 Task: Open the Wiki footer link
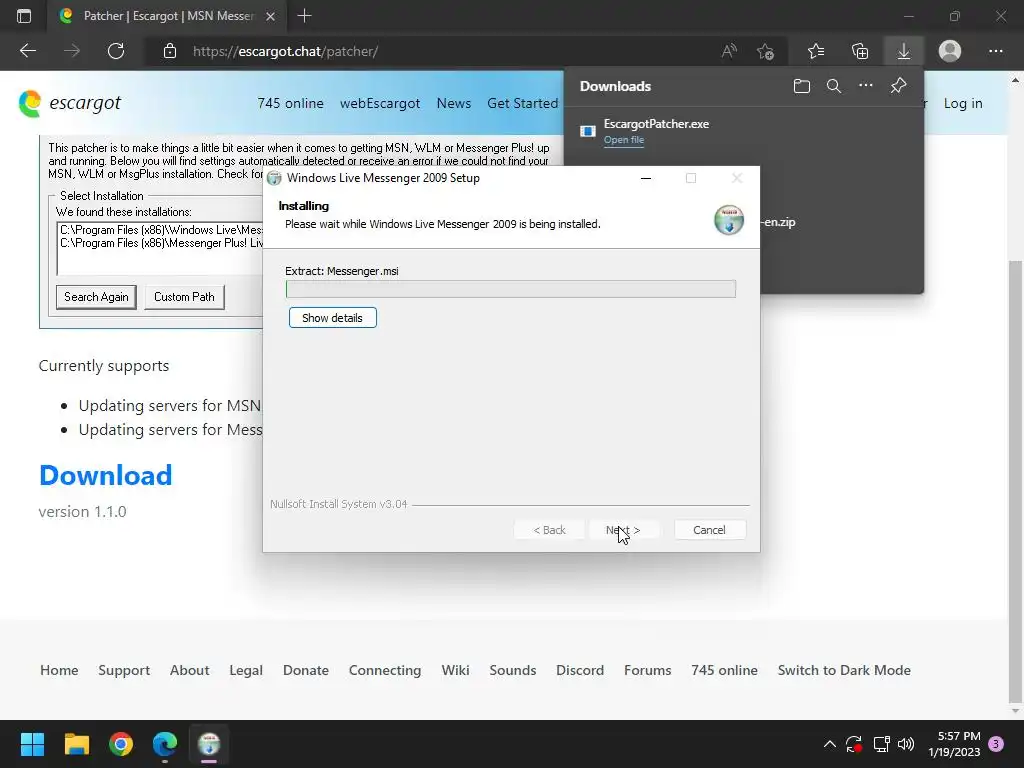point(455,670)
